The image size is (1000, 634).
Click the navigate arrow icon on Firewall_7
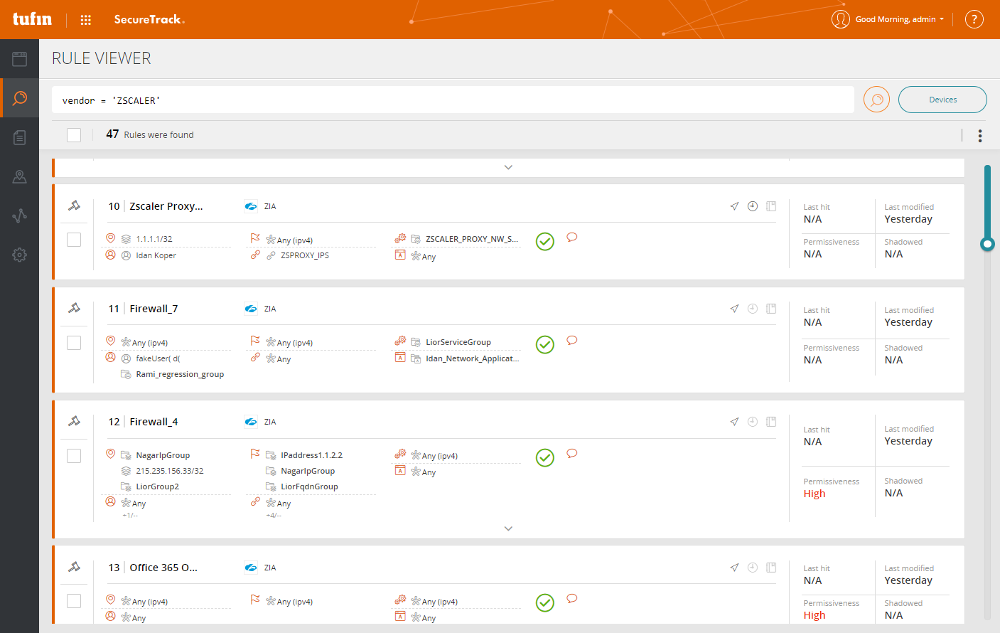click(734, 309)
